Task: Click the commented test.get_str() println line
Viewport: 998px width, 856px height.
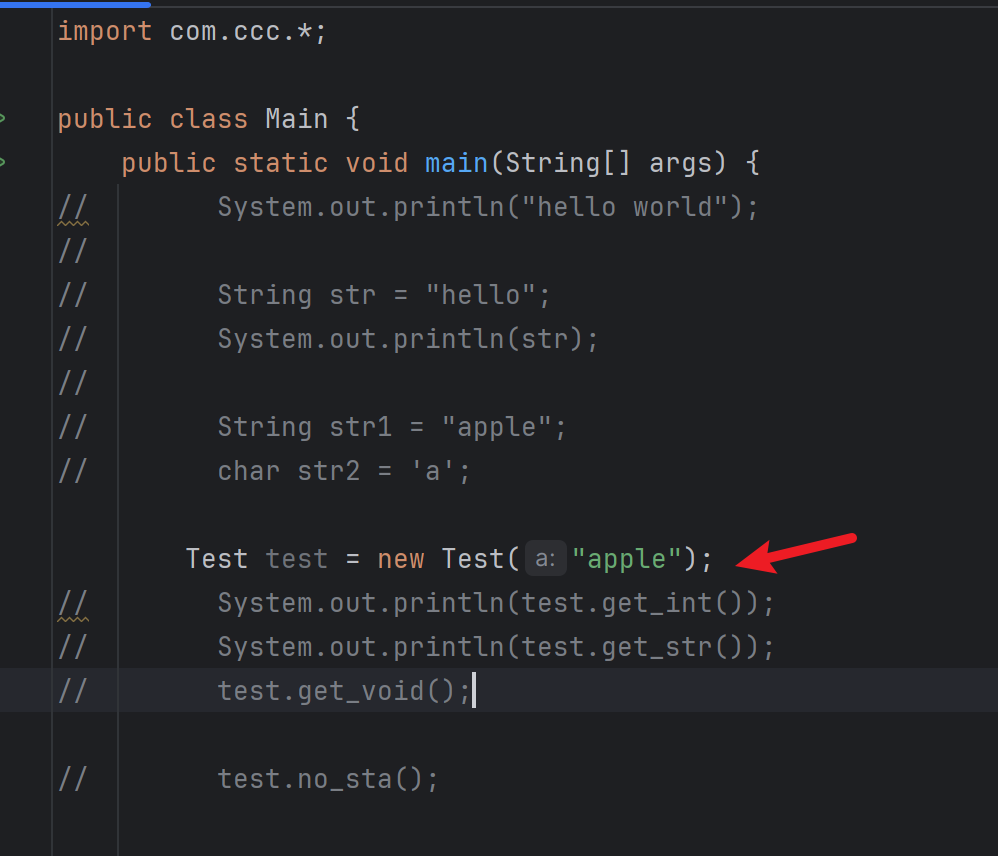Action: pyautogui.click(x=495, y=647)
